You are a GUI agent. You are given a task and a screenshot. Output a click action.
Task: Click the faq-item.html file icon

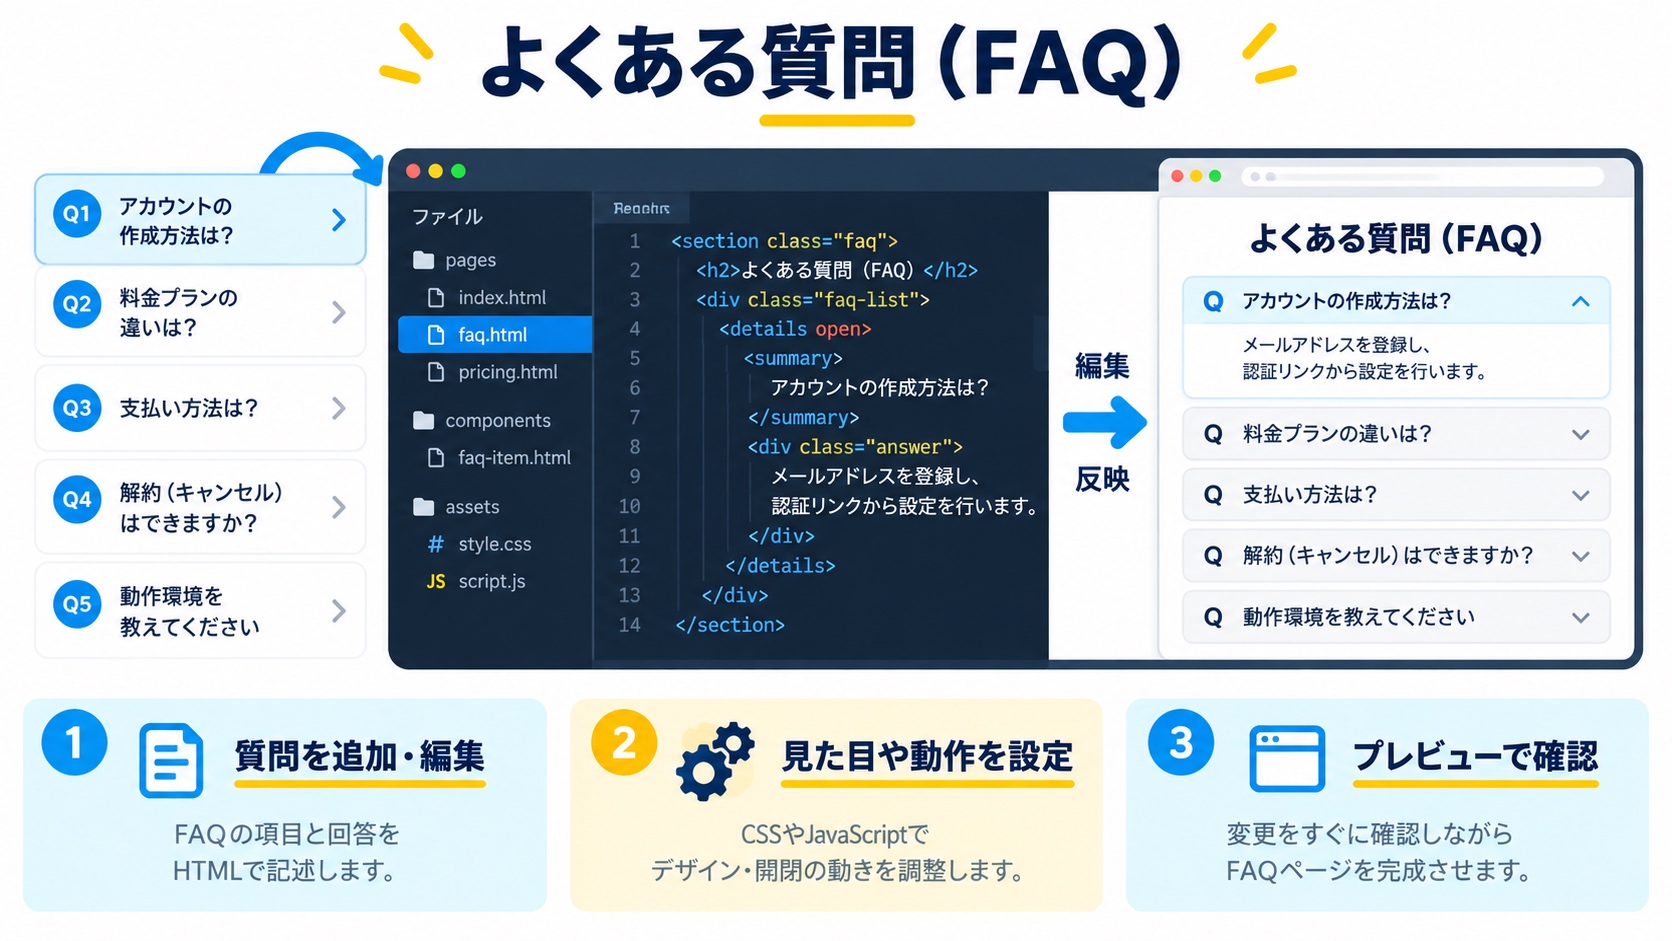pos(436,458)
